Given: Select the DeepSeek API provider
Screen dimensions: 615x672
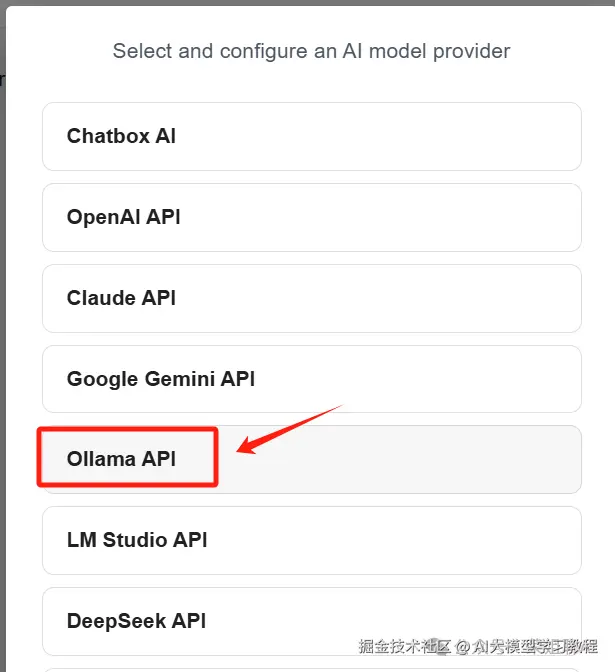Looking at the screenshot, I should 311,621.
